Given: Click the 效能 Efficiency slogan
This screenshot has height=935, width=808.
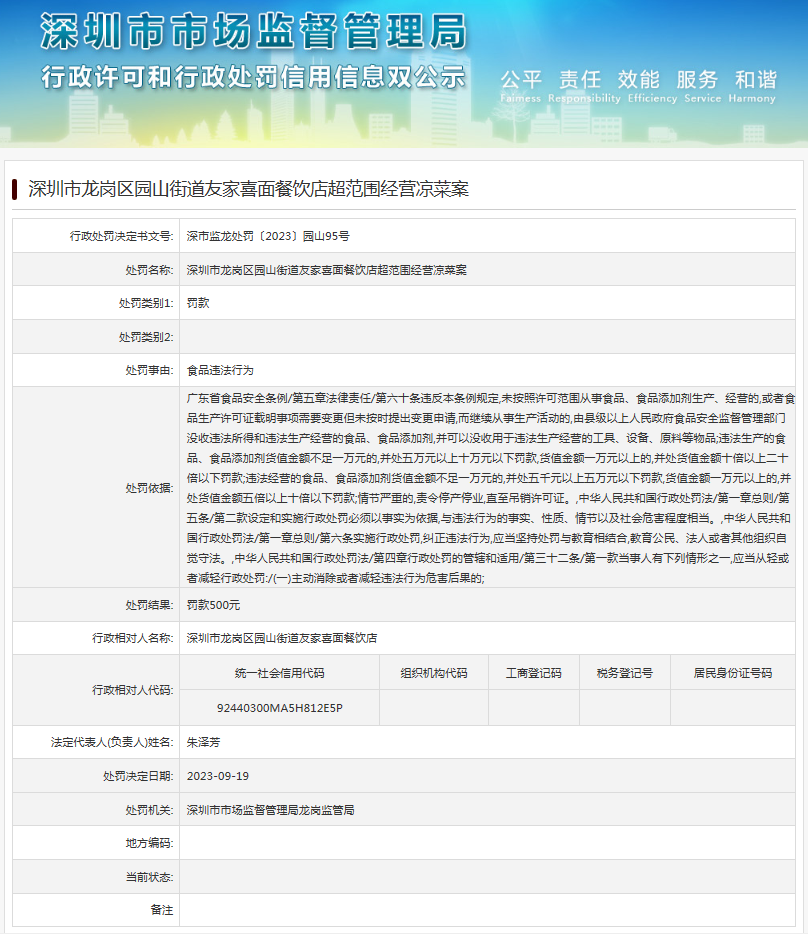Looking at the screenshot, I should pyautogui.click(x=652, y=86).
